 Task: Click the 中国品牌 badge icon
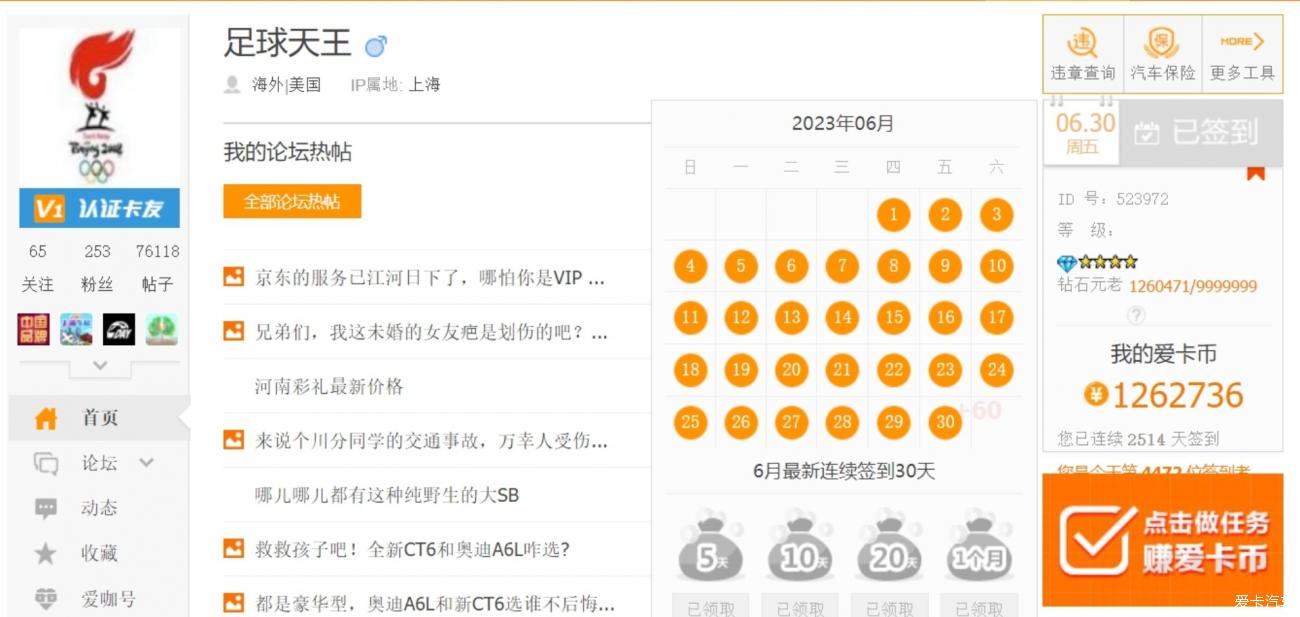click(x=33, y=329)
